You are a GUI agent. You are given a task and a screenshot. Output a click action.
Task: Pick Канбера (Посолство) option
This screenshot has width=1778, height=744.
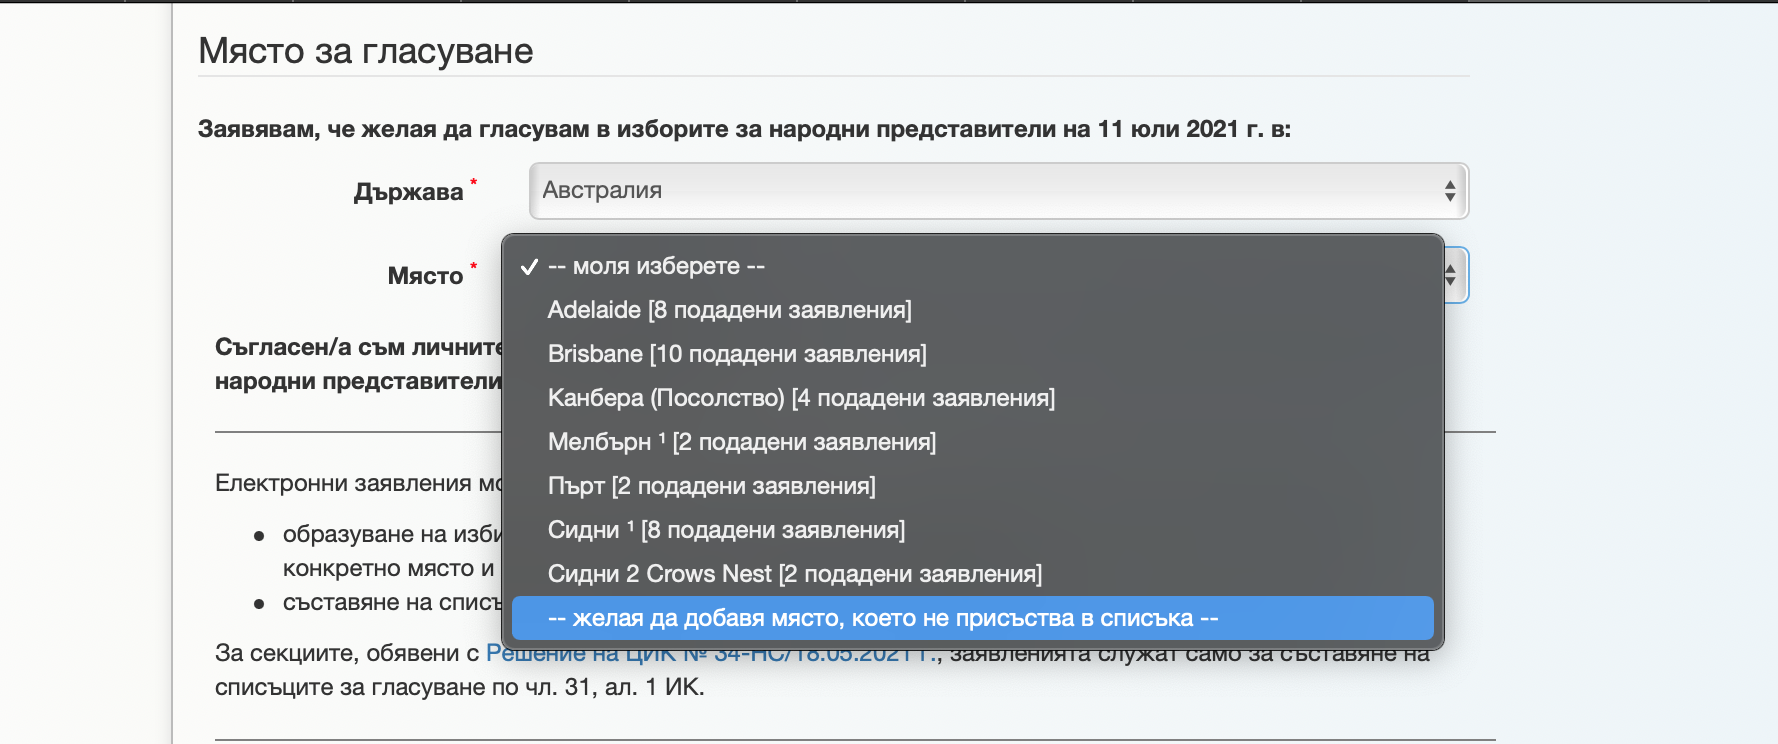801,398
